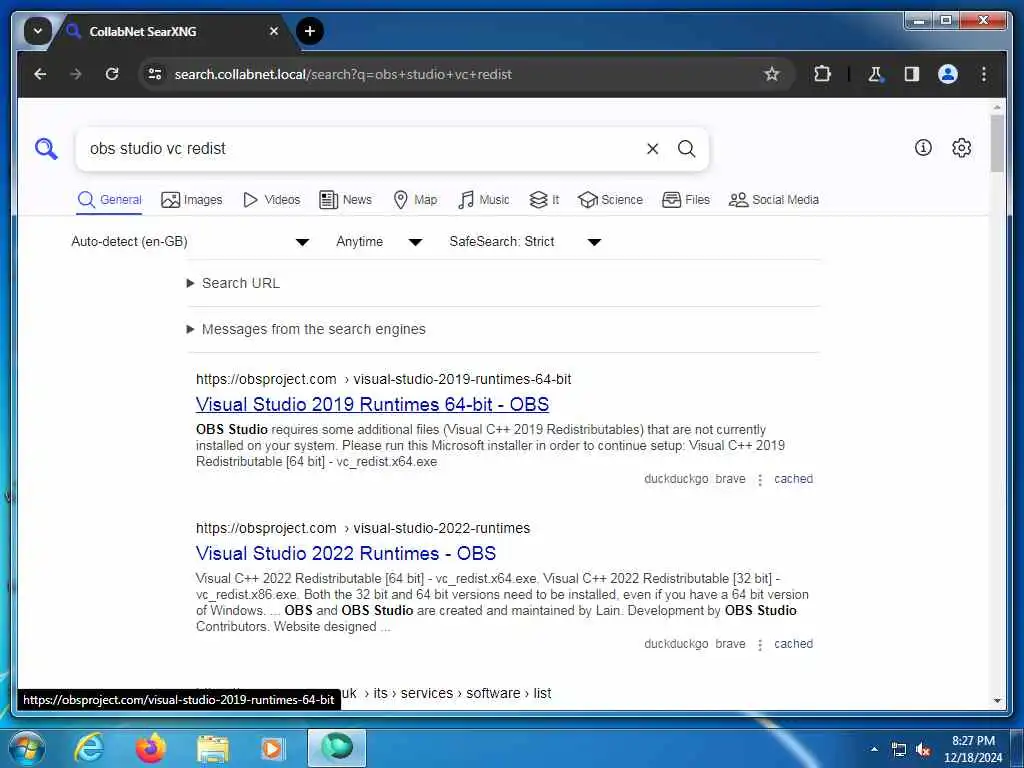Screen dimensions: 1024x768
Task: Open cached copy of 2022 Runtimes result
Action: coord(793,644)
